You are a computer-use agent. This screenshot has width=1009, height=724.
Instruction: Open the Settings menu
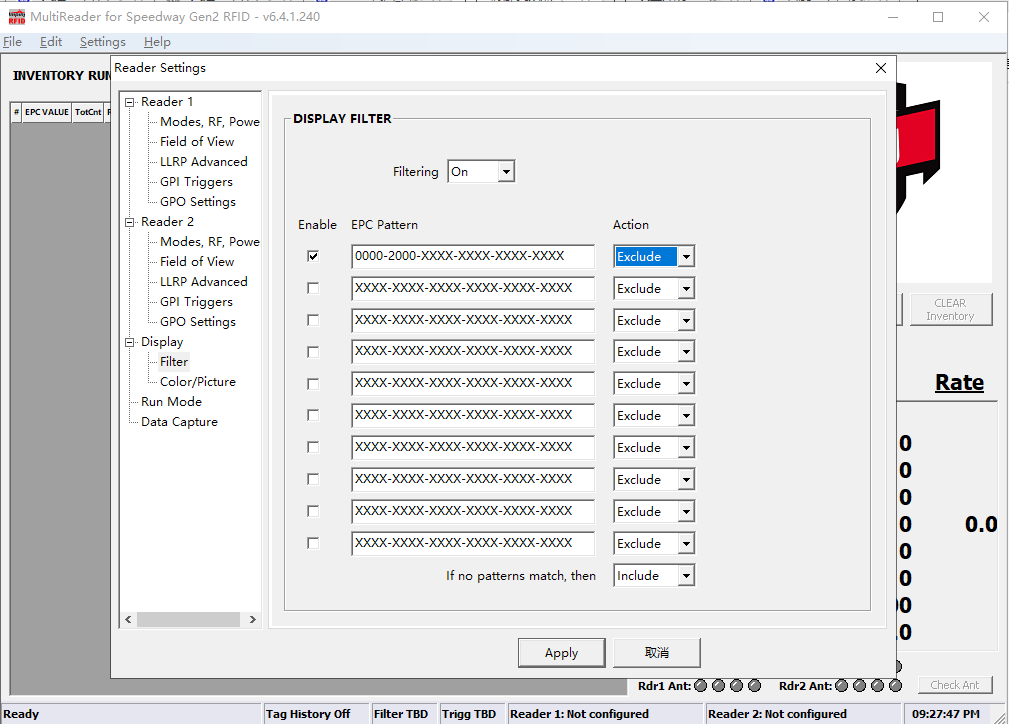(x=102, y=42)
